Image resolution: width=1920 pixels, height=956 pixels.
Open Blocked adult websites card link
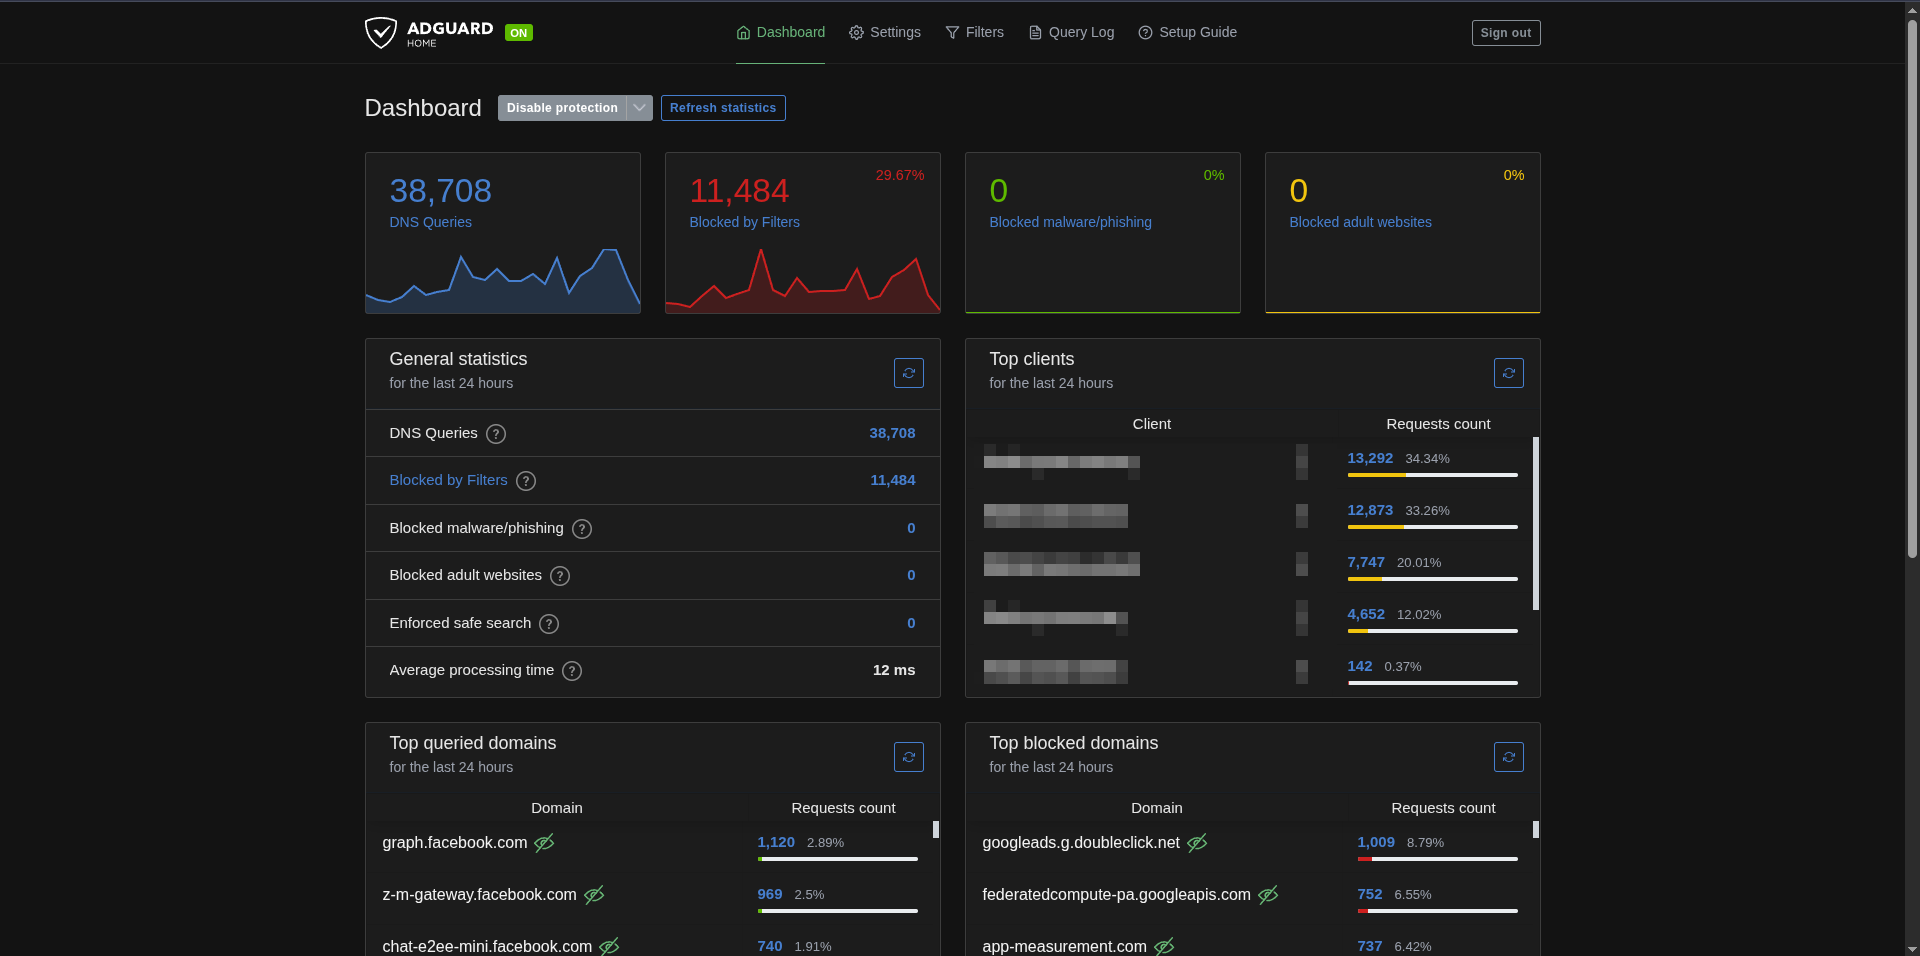pos(1360,222)
